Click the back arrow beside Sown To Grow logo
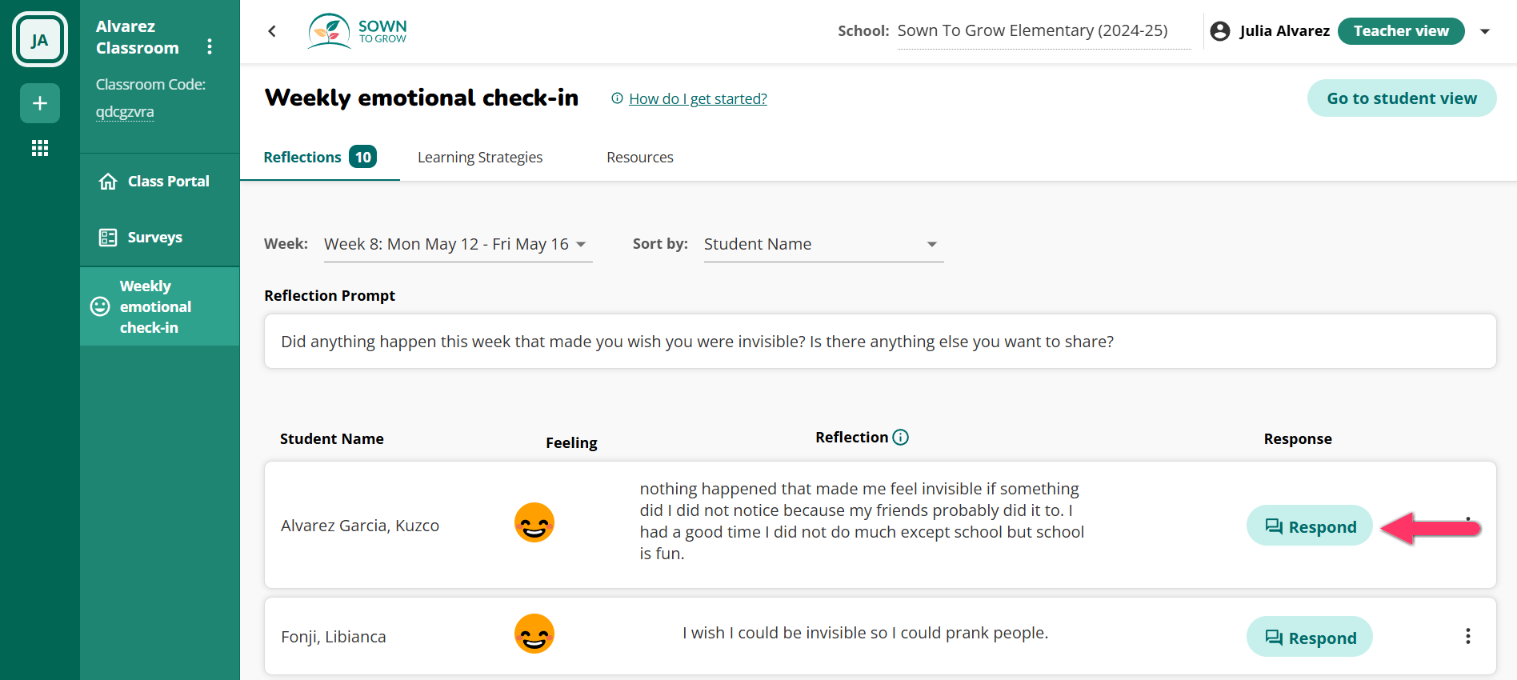Image resolution: width=1517 pixels, height=680 pixels. [x=272, y=31]
